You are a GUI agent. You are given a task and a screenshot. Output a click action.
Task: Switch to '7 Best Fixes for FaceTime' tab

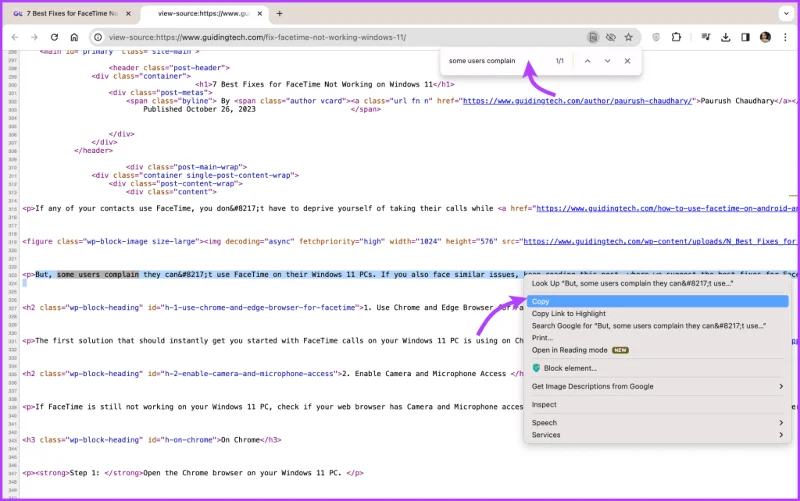coord(69,14)
